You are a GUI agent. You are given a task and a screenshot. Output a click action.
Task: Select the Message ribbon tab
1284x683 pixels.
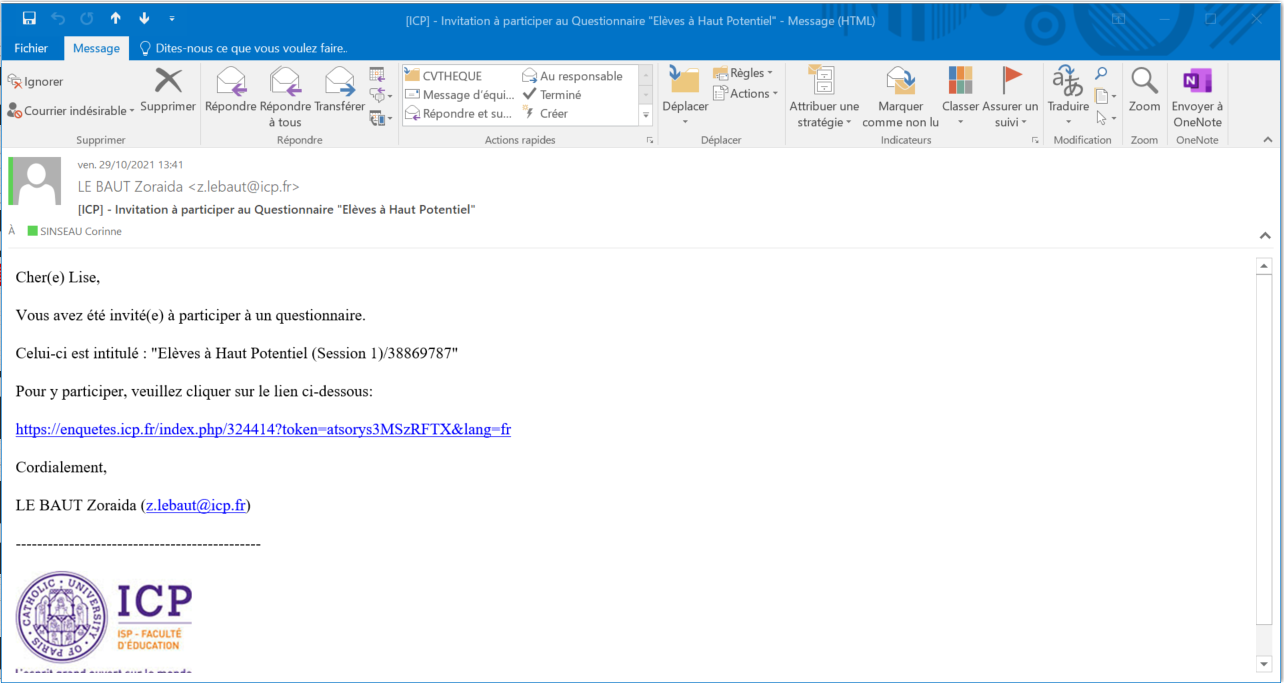coord(96,48)
